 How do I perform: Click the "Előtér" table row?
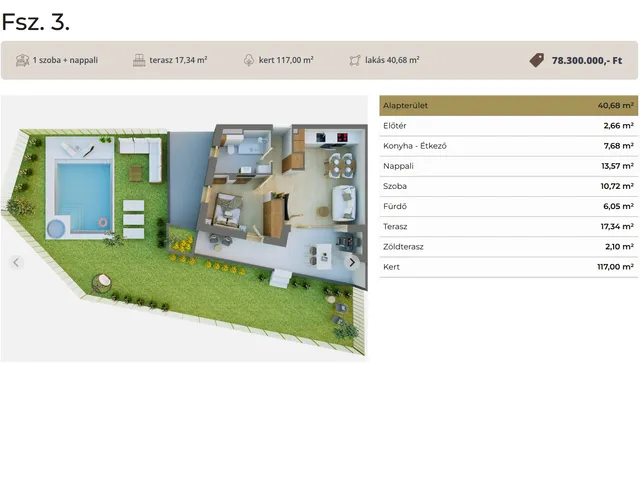point(508,126)
